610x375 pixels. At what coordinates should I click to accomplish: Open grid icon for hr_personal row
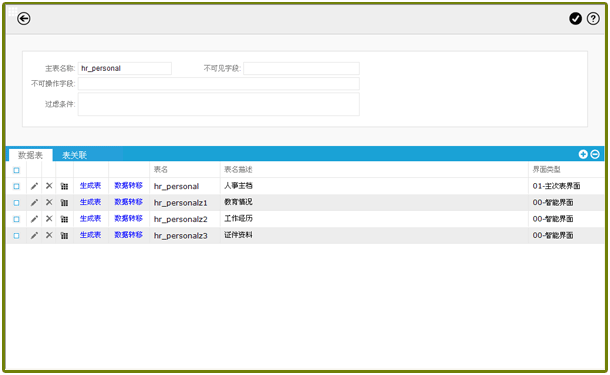point(65,186)
